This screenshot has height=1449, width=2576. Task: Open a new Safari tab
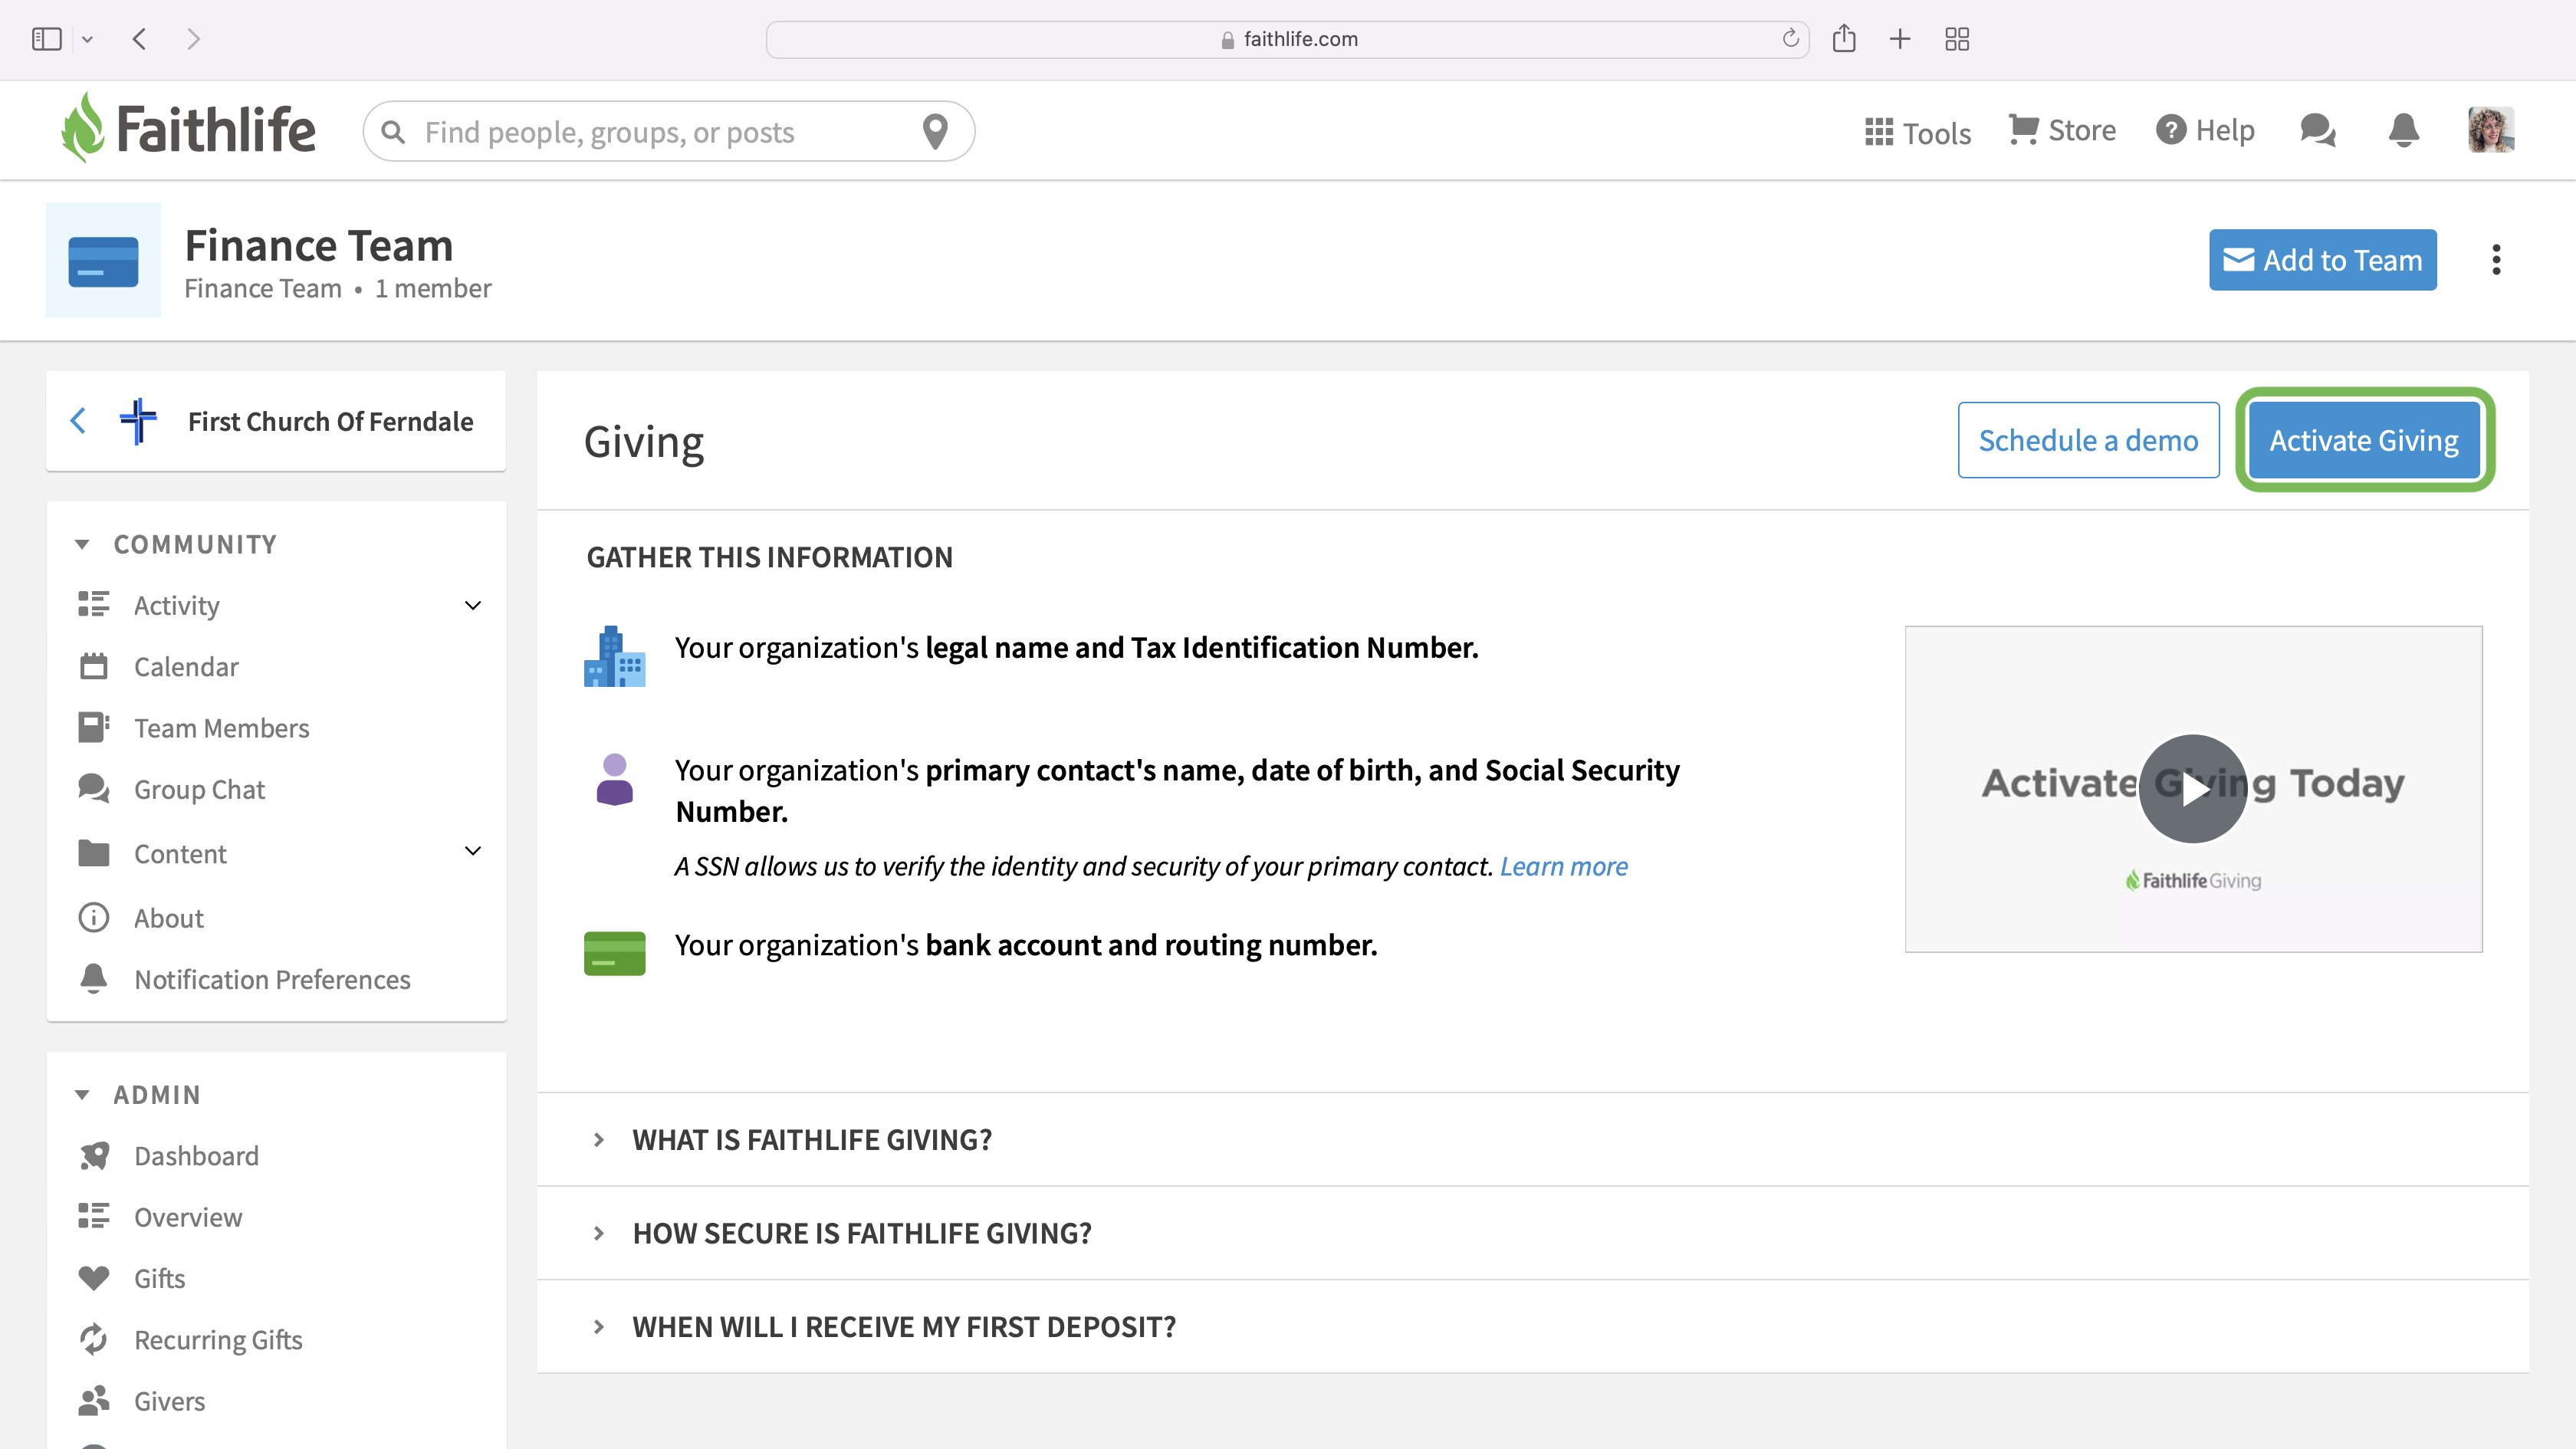coord(1900,39)
